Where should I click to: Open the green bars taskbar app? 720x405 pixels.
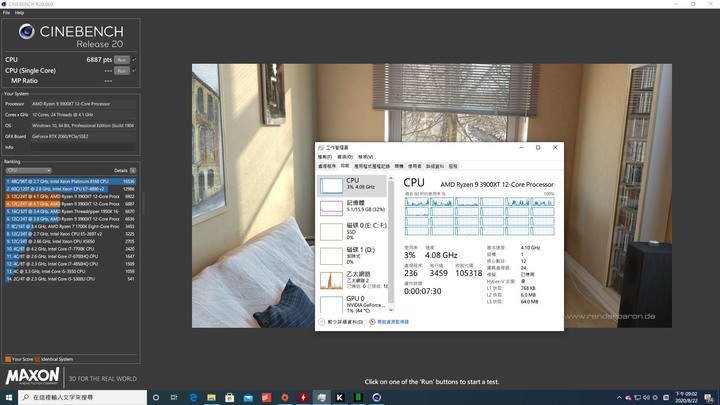358,397
